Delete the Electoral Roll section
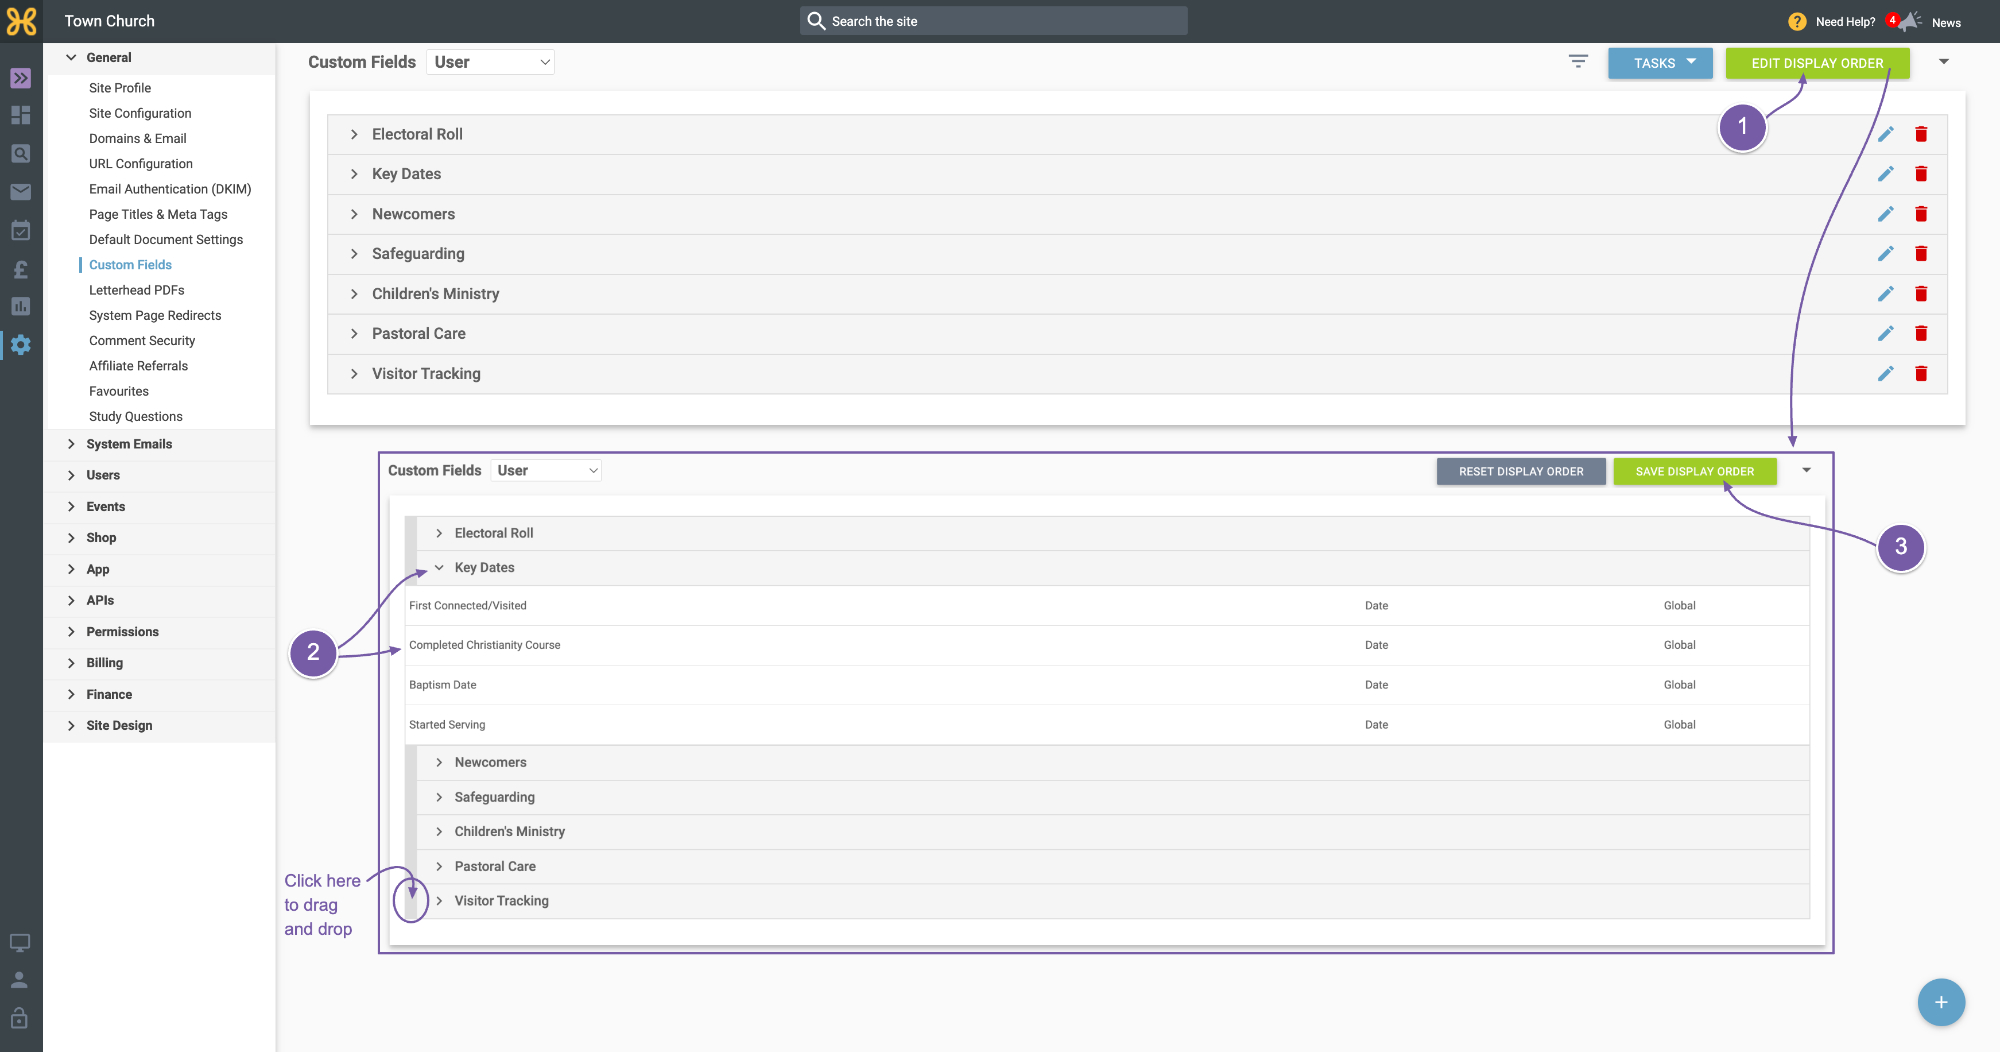Viewport: 2000px width, 1052px height. [x=1921, y=134]
